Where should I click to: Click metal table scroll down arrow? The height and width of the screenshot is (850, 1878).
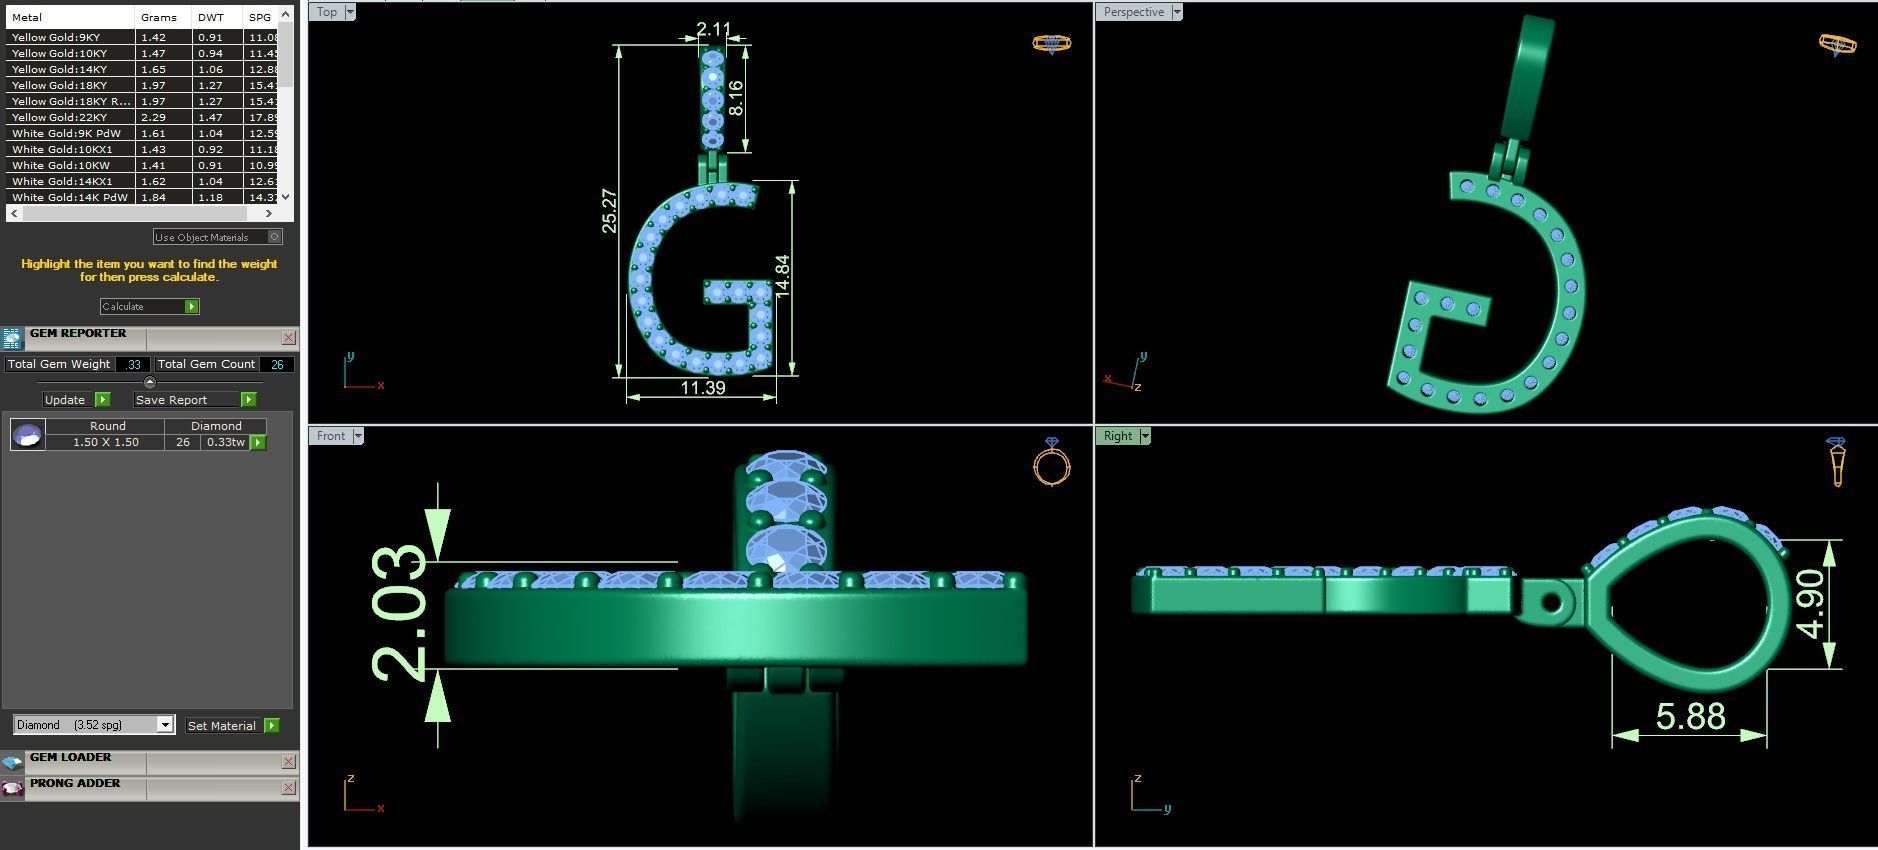click(286, 197)
